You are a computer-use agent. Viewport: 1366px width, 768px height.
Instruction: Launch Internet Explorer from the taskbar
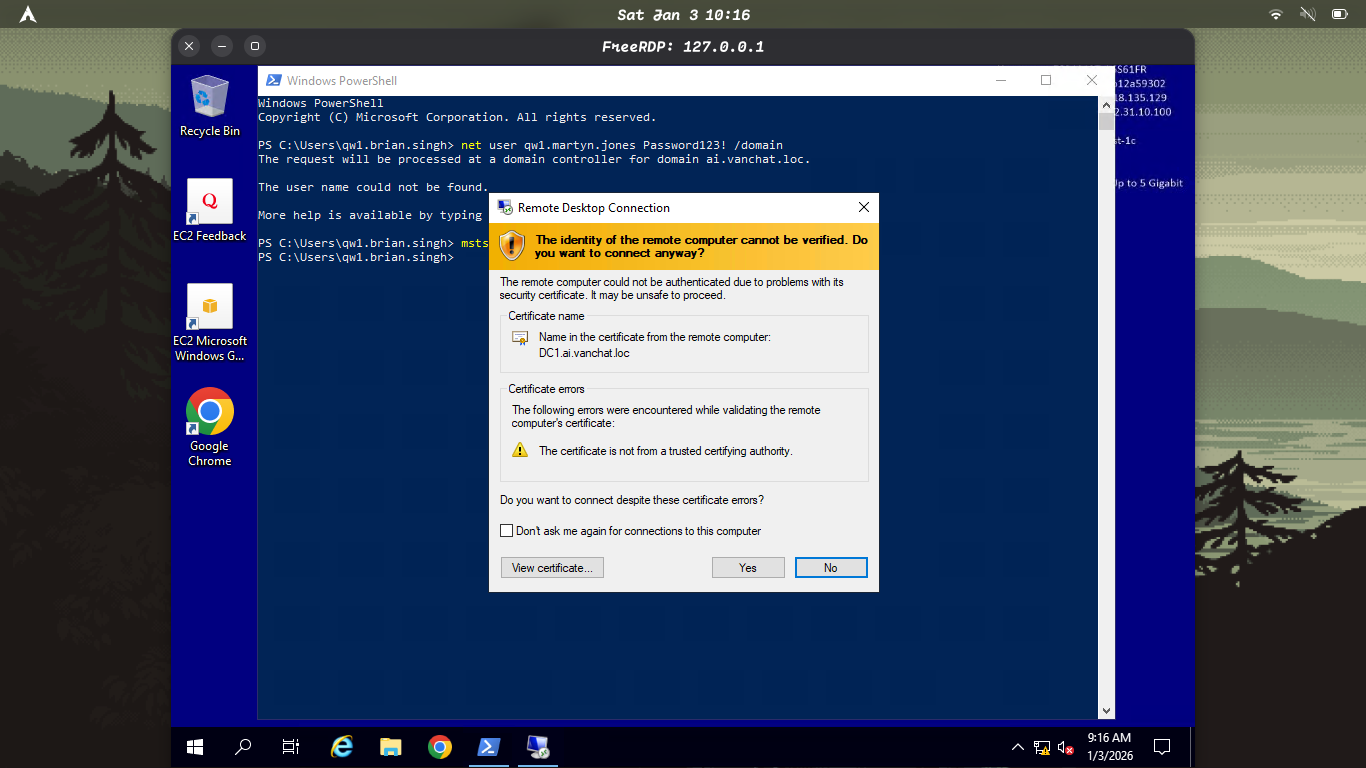pyautogui.click(x=342, y=747)
